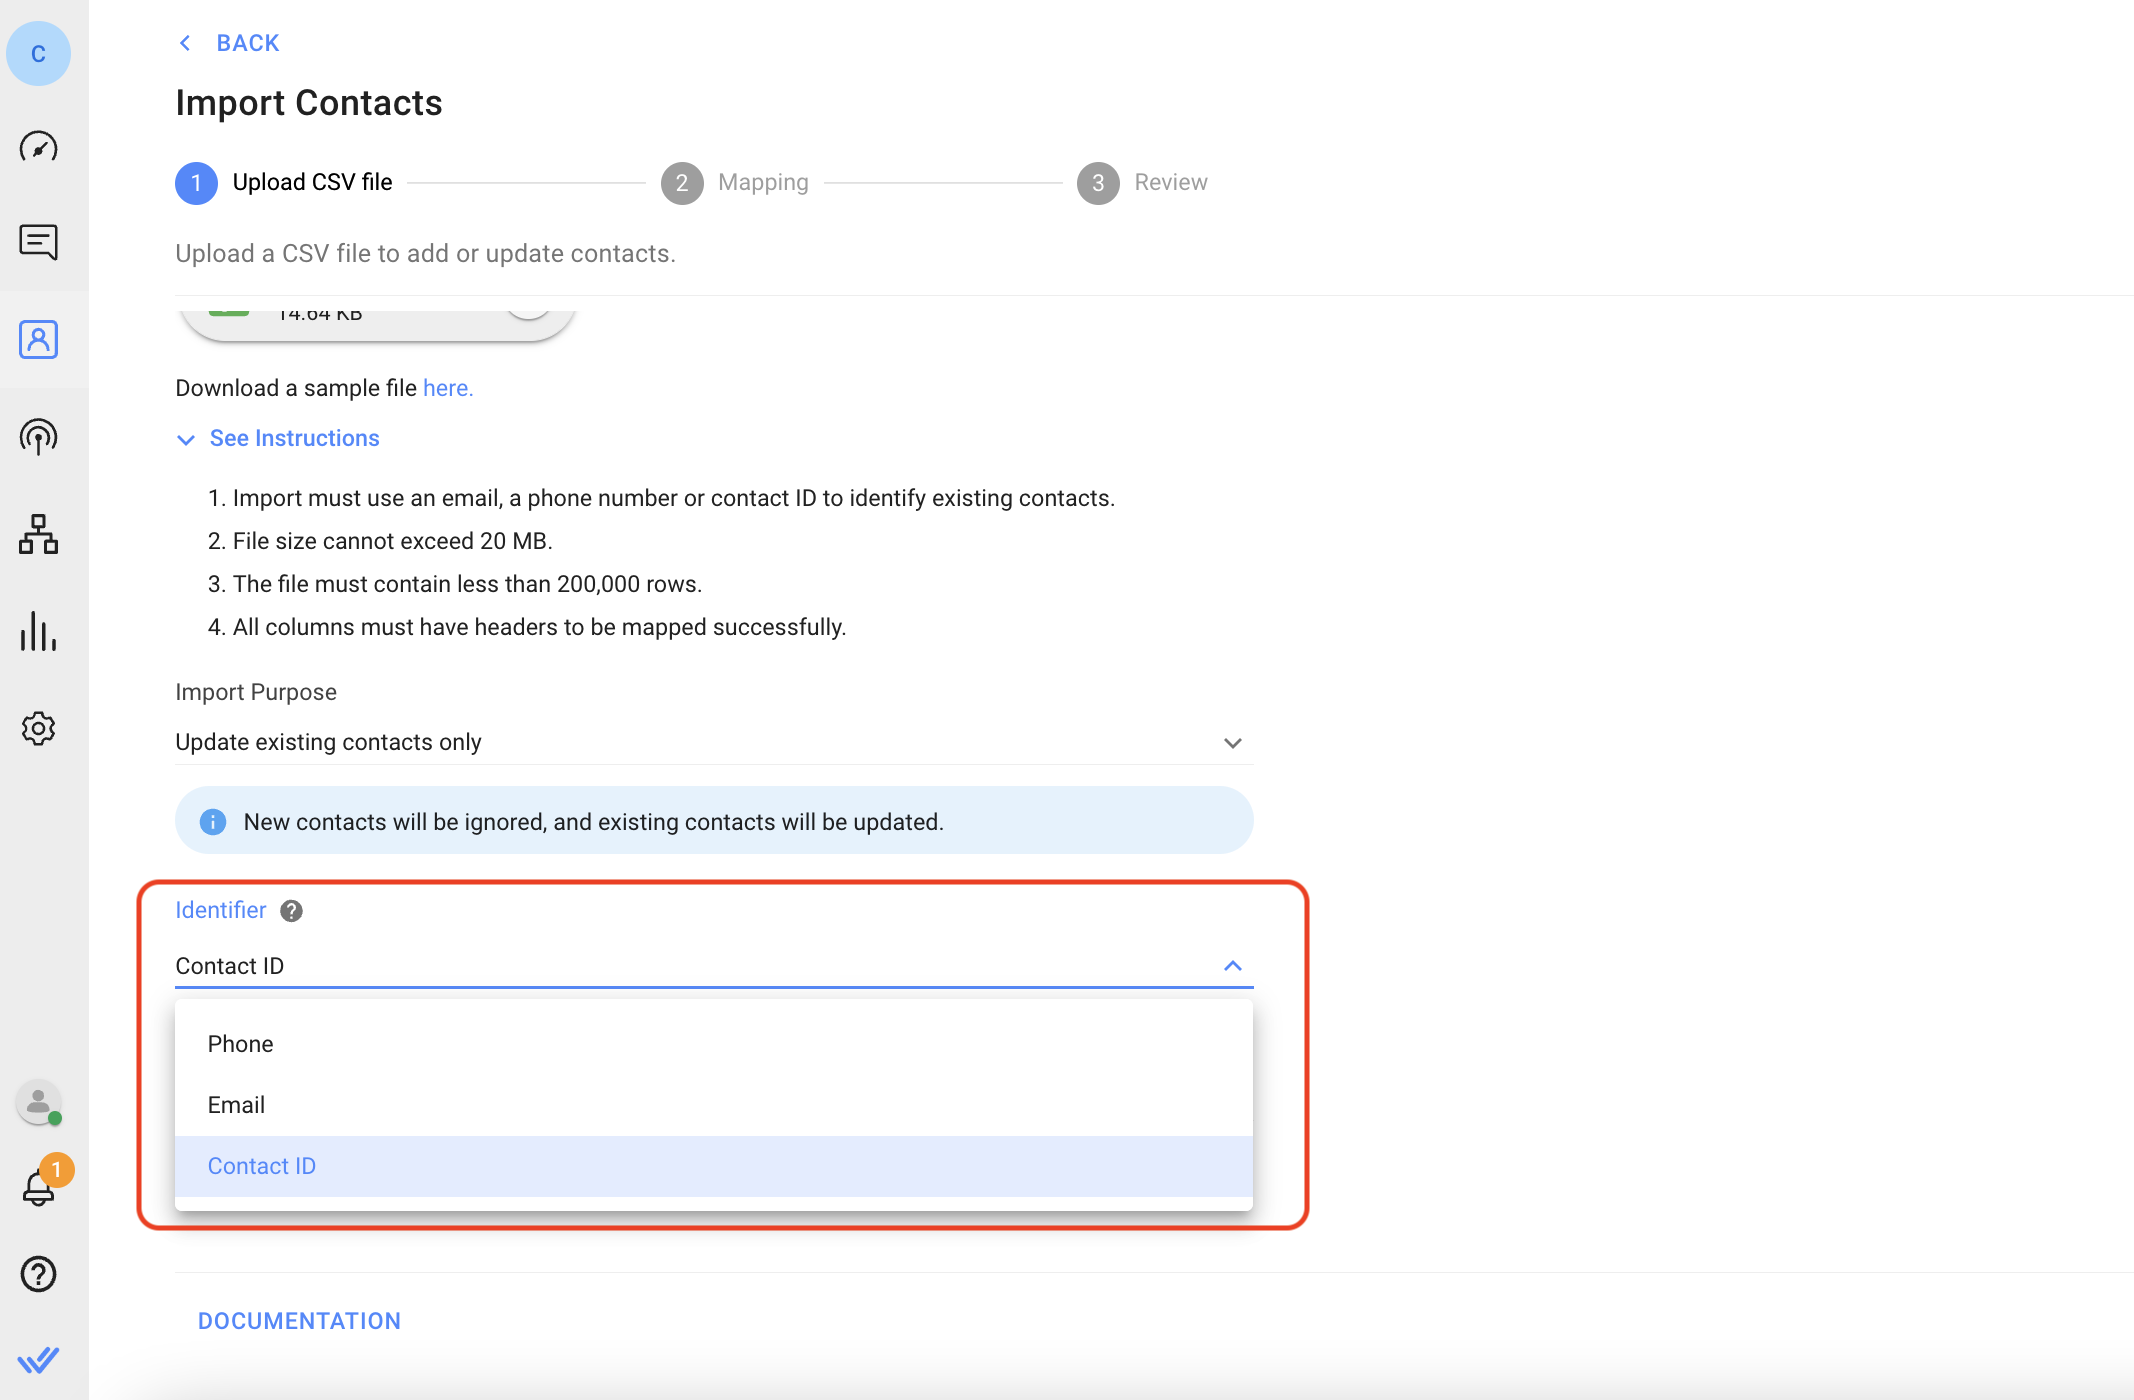Open the Broadcast antenna icon in sidebar

coord(38,437)
